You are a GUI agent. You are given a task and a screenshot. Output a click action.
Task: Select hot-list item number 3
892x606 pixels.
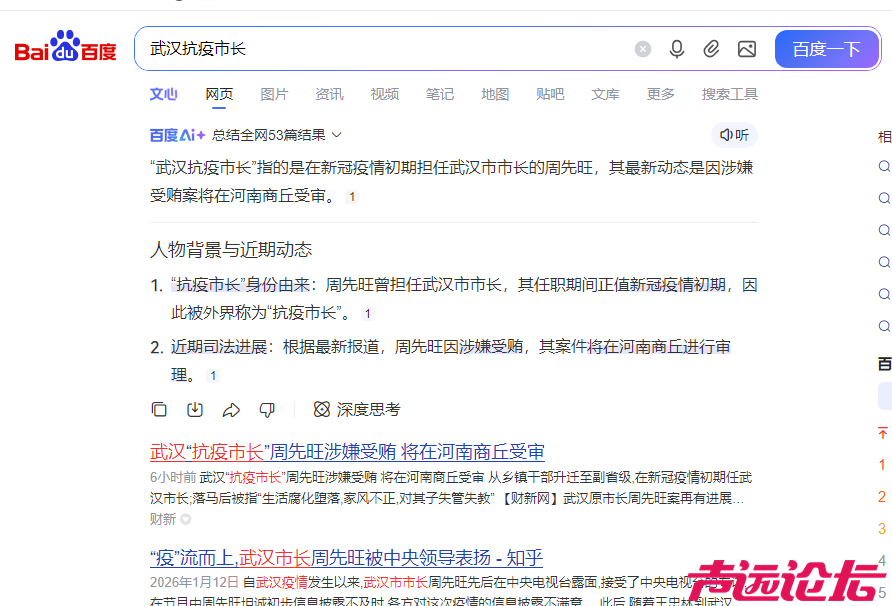[882, 529]
